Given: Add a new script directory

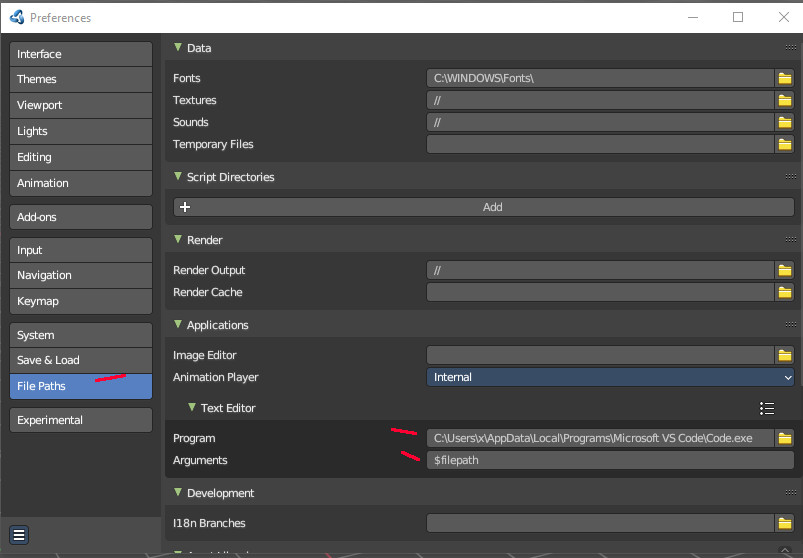Looking at the screenshot, I should (x=484, y=207).
